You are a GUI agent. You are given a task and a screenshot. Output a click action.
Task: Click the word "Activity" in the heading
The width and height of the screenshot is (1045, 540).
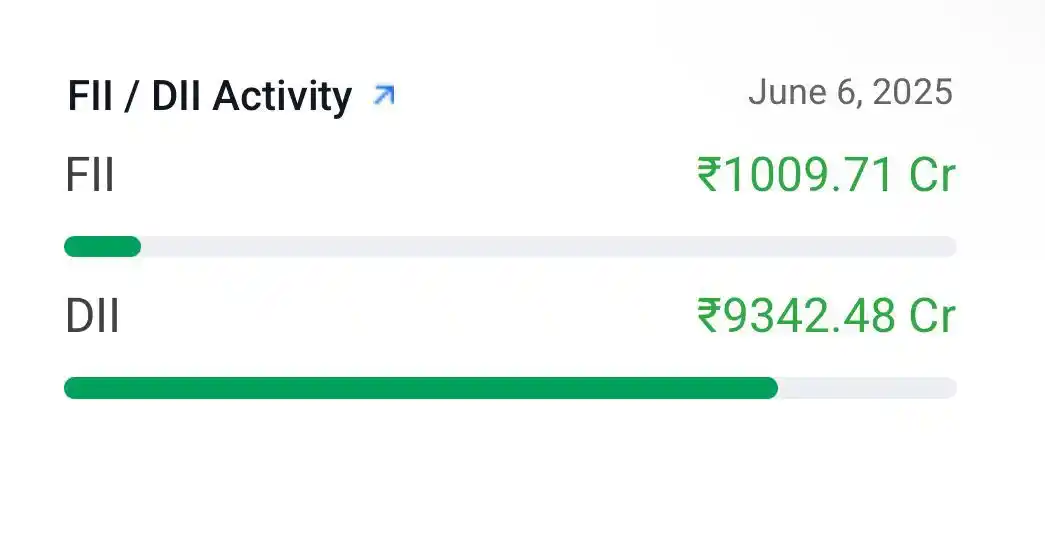point(282,96)
